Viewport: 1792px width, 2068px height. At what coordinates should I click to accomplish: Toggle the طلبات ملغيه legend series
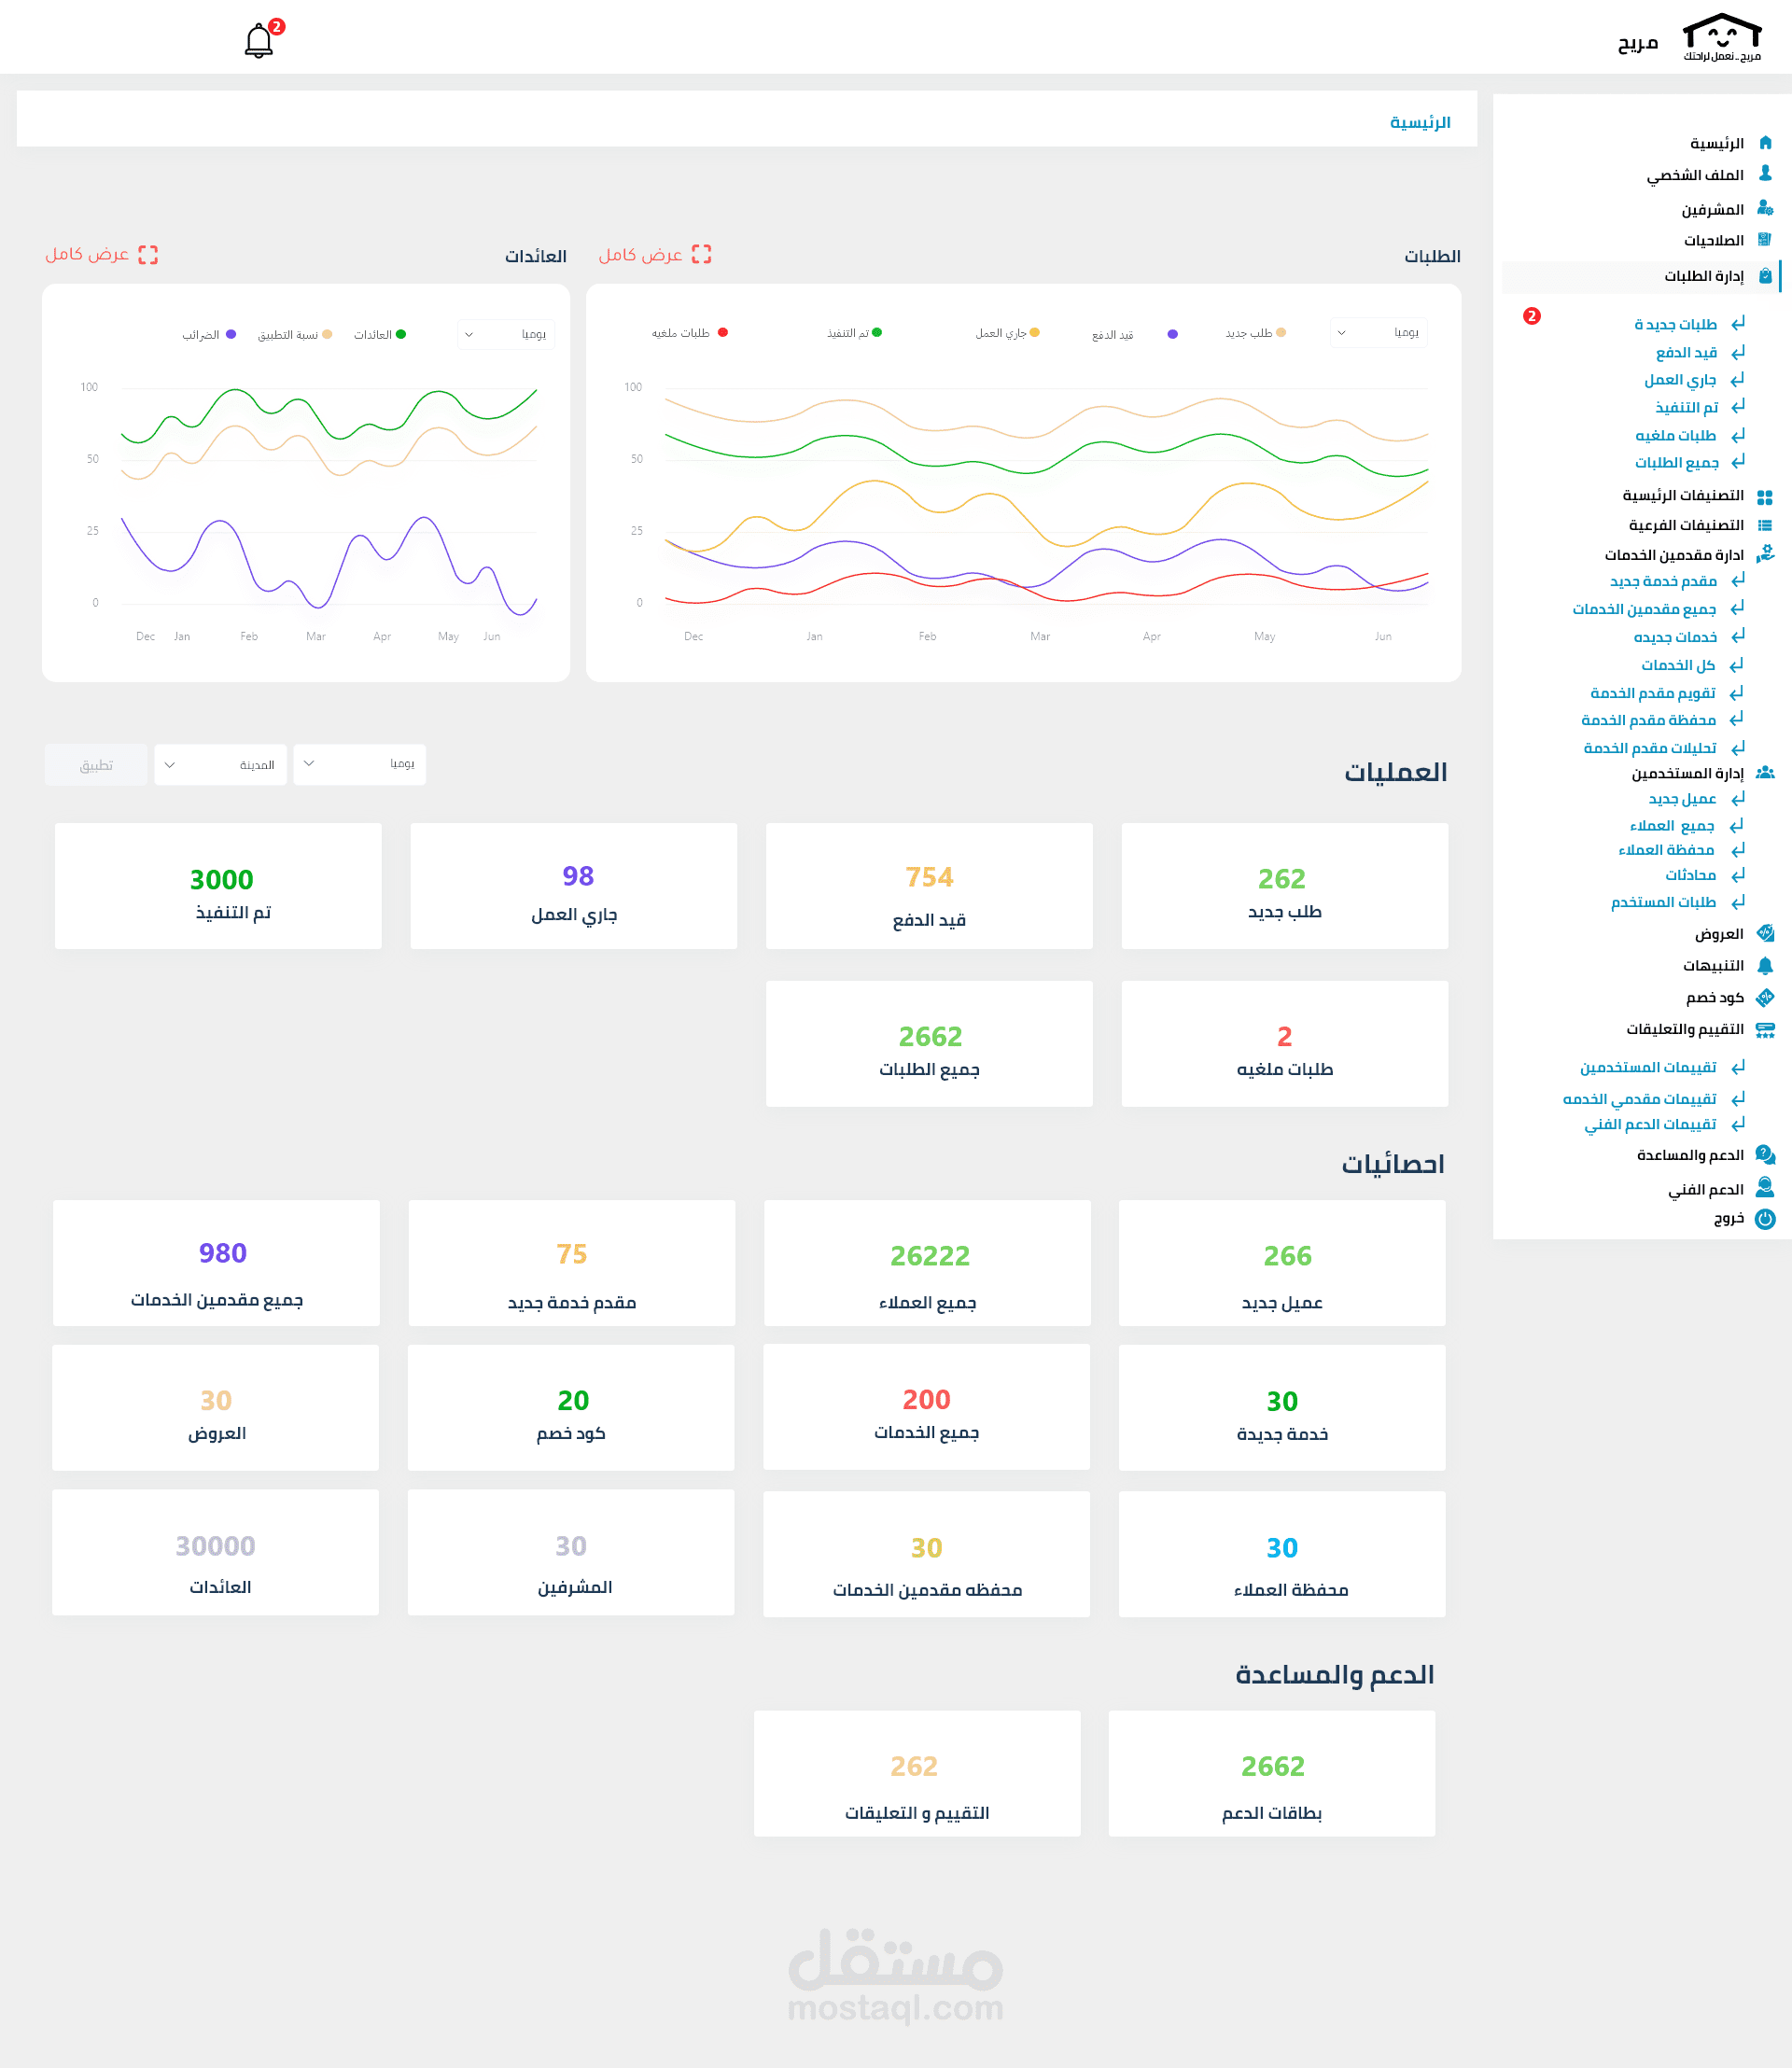688,333
